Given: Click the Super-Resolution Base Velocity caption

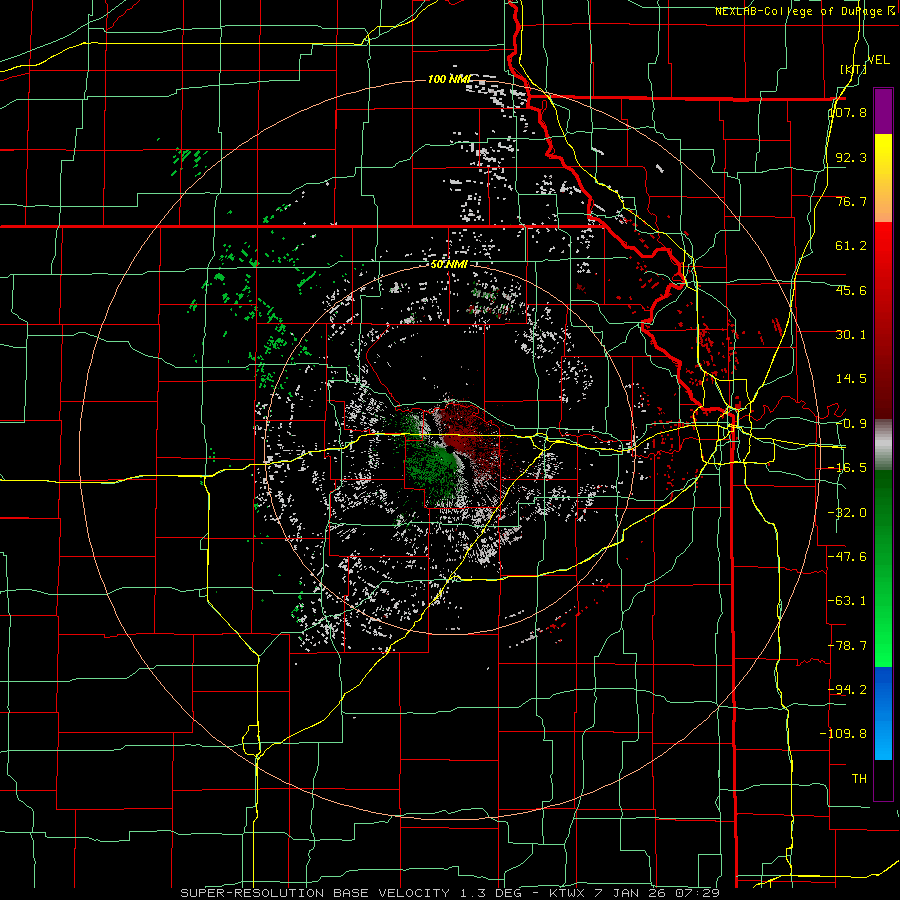Looking at the screenshot, I should [x=449, y=893].
